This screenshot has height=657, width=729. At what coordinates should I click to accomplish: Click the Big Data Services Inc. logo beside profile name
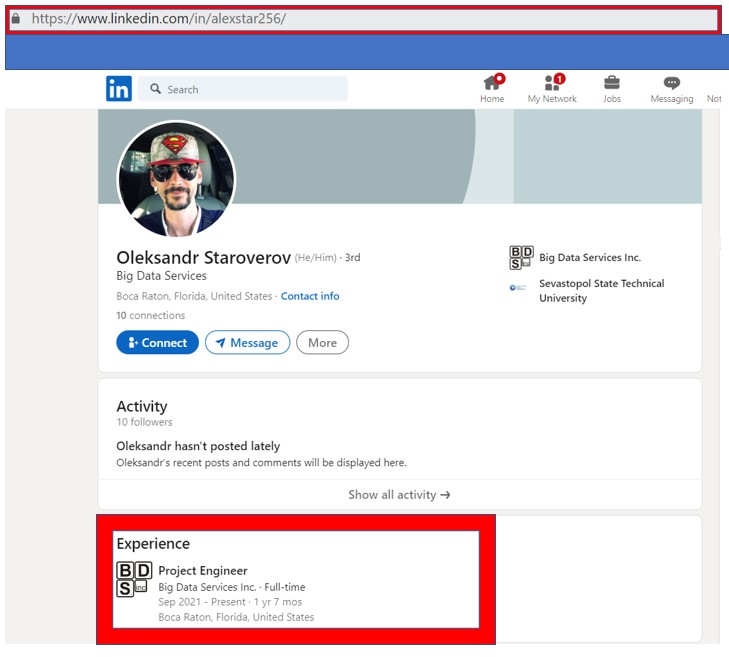521,258
